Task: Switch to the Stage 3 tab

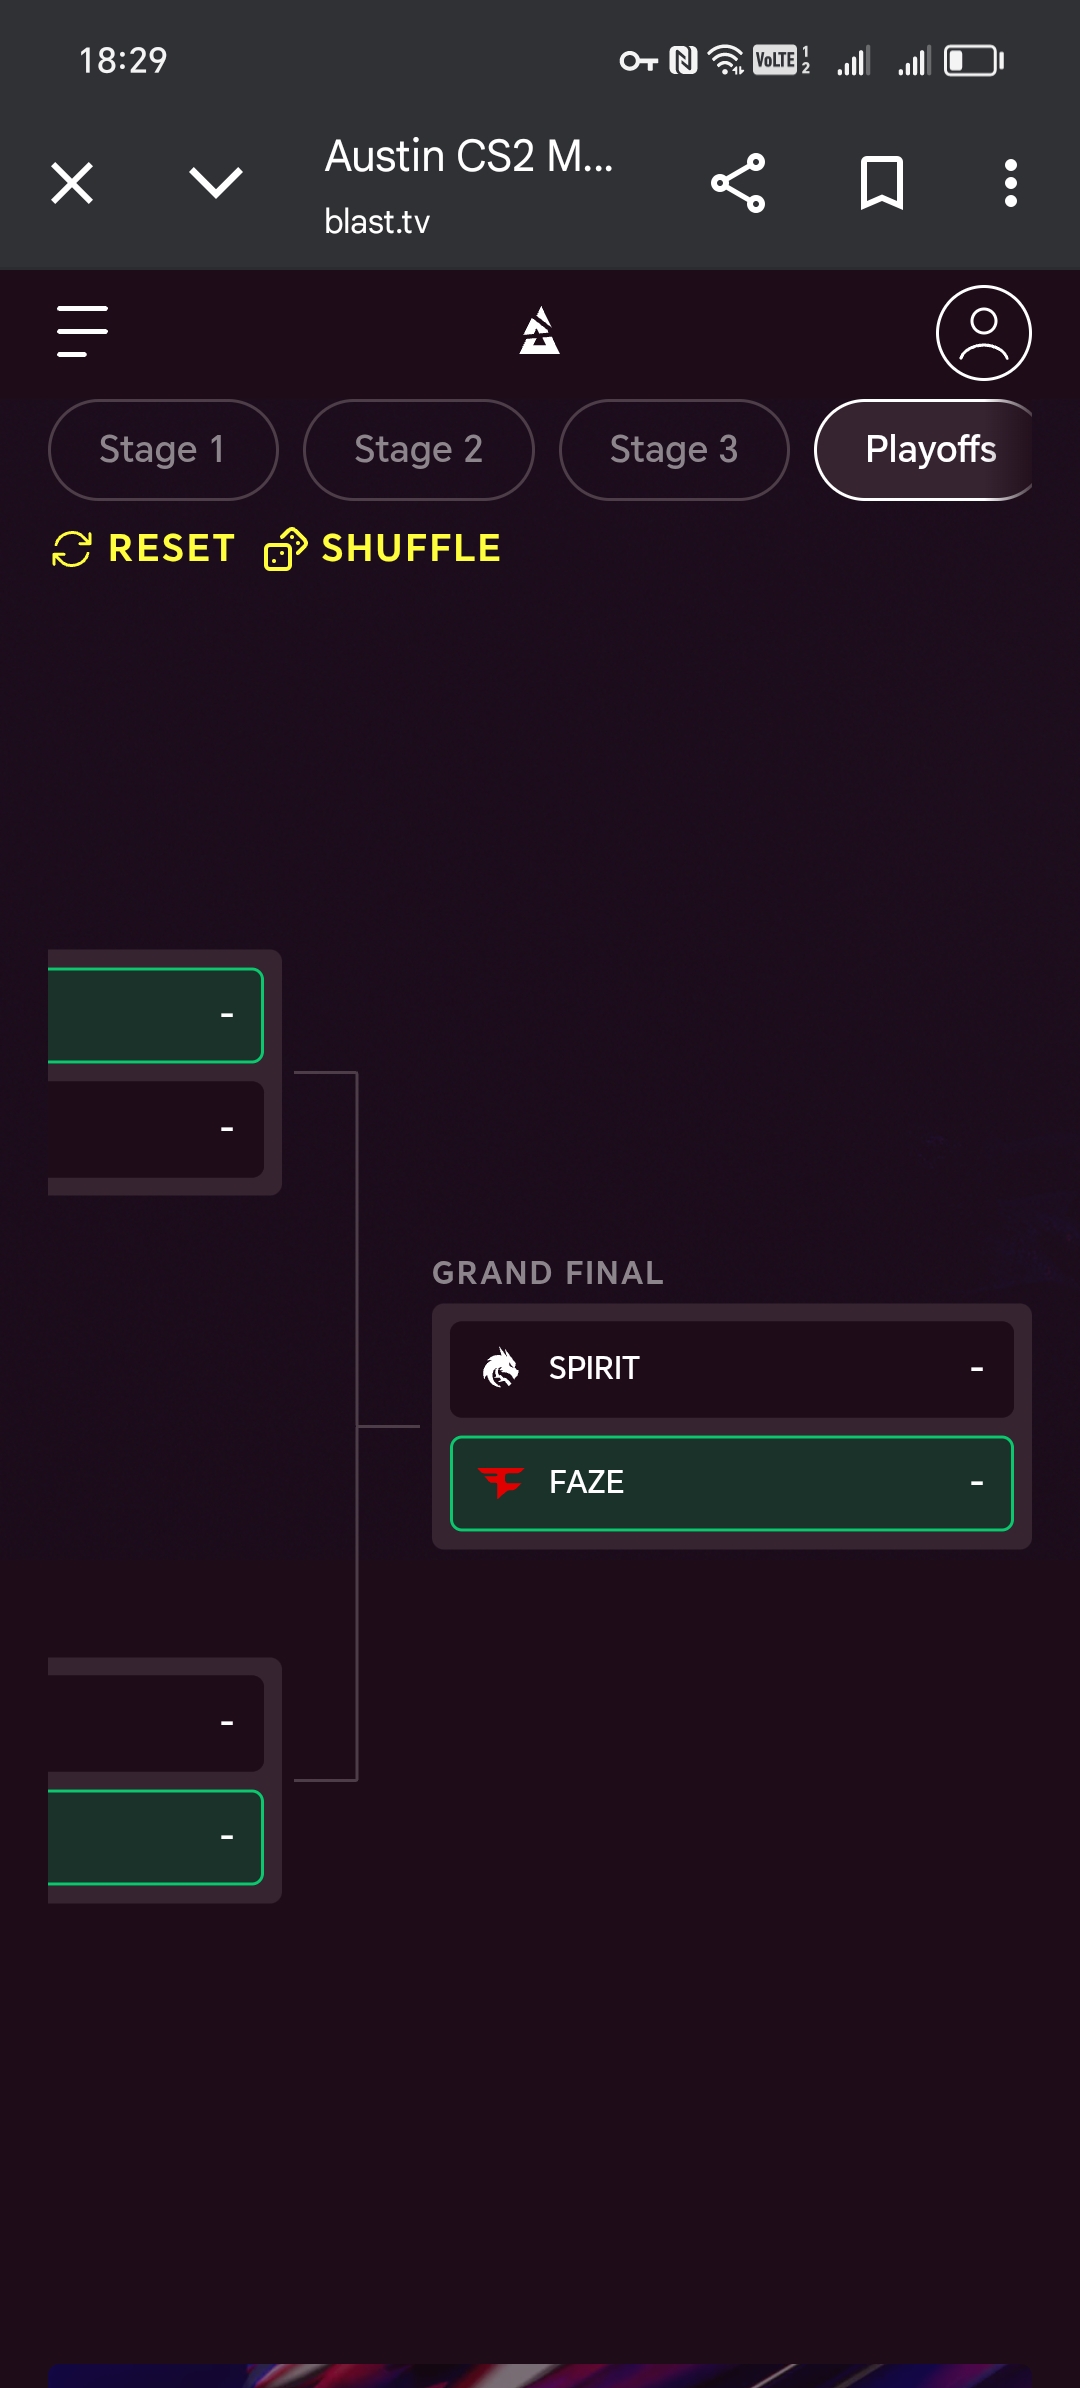Action: (x=674, y=450)
